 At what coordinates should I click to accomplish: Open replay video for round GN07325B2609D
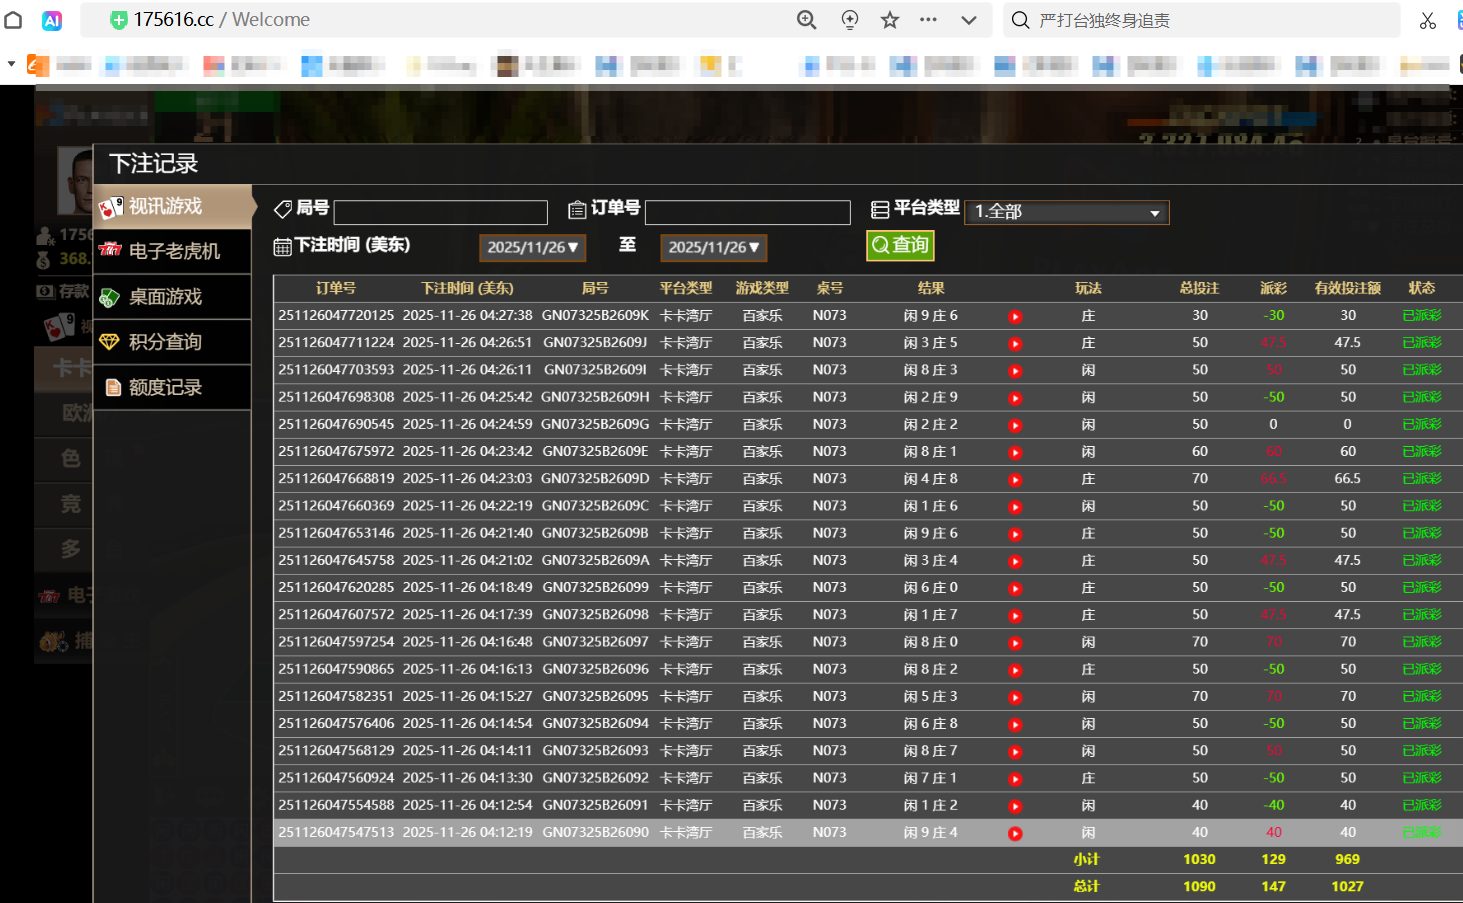[x=1015, y=480]
